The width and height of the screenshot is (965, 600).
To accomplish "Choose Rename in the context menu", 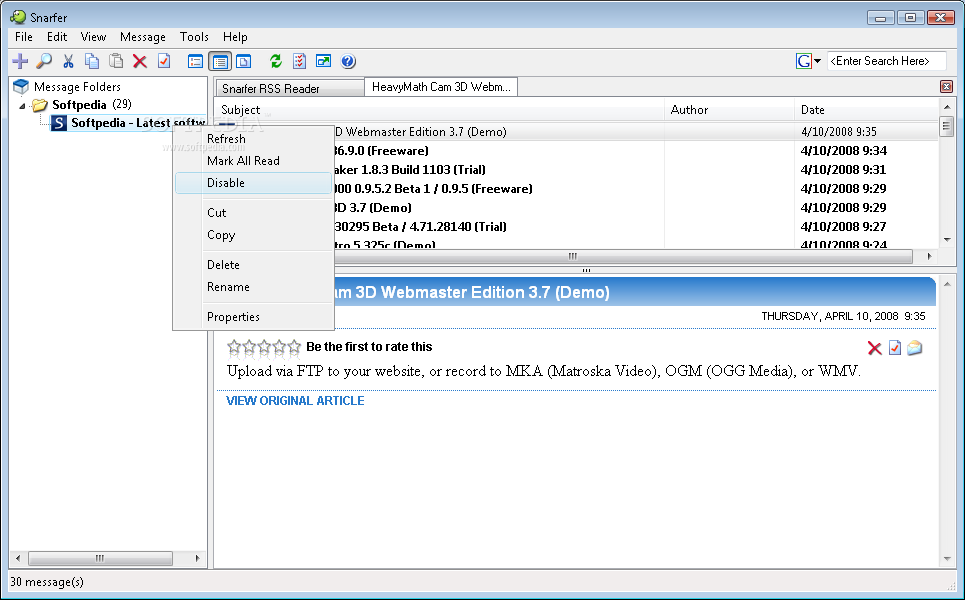I will tap(254, 287).
